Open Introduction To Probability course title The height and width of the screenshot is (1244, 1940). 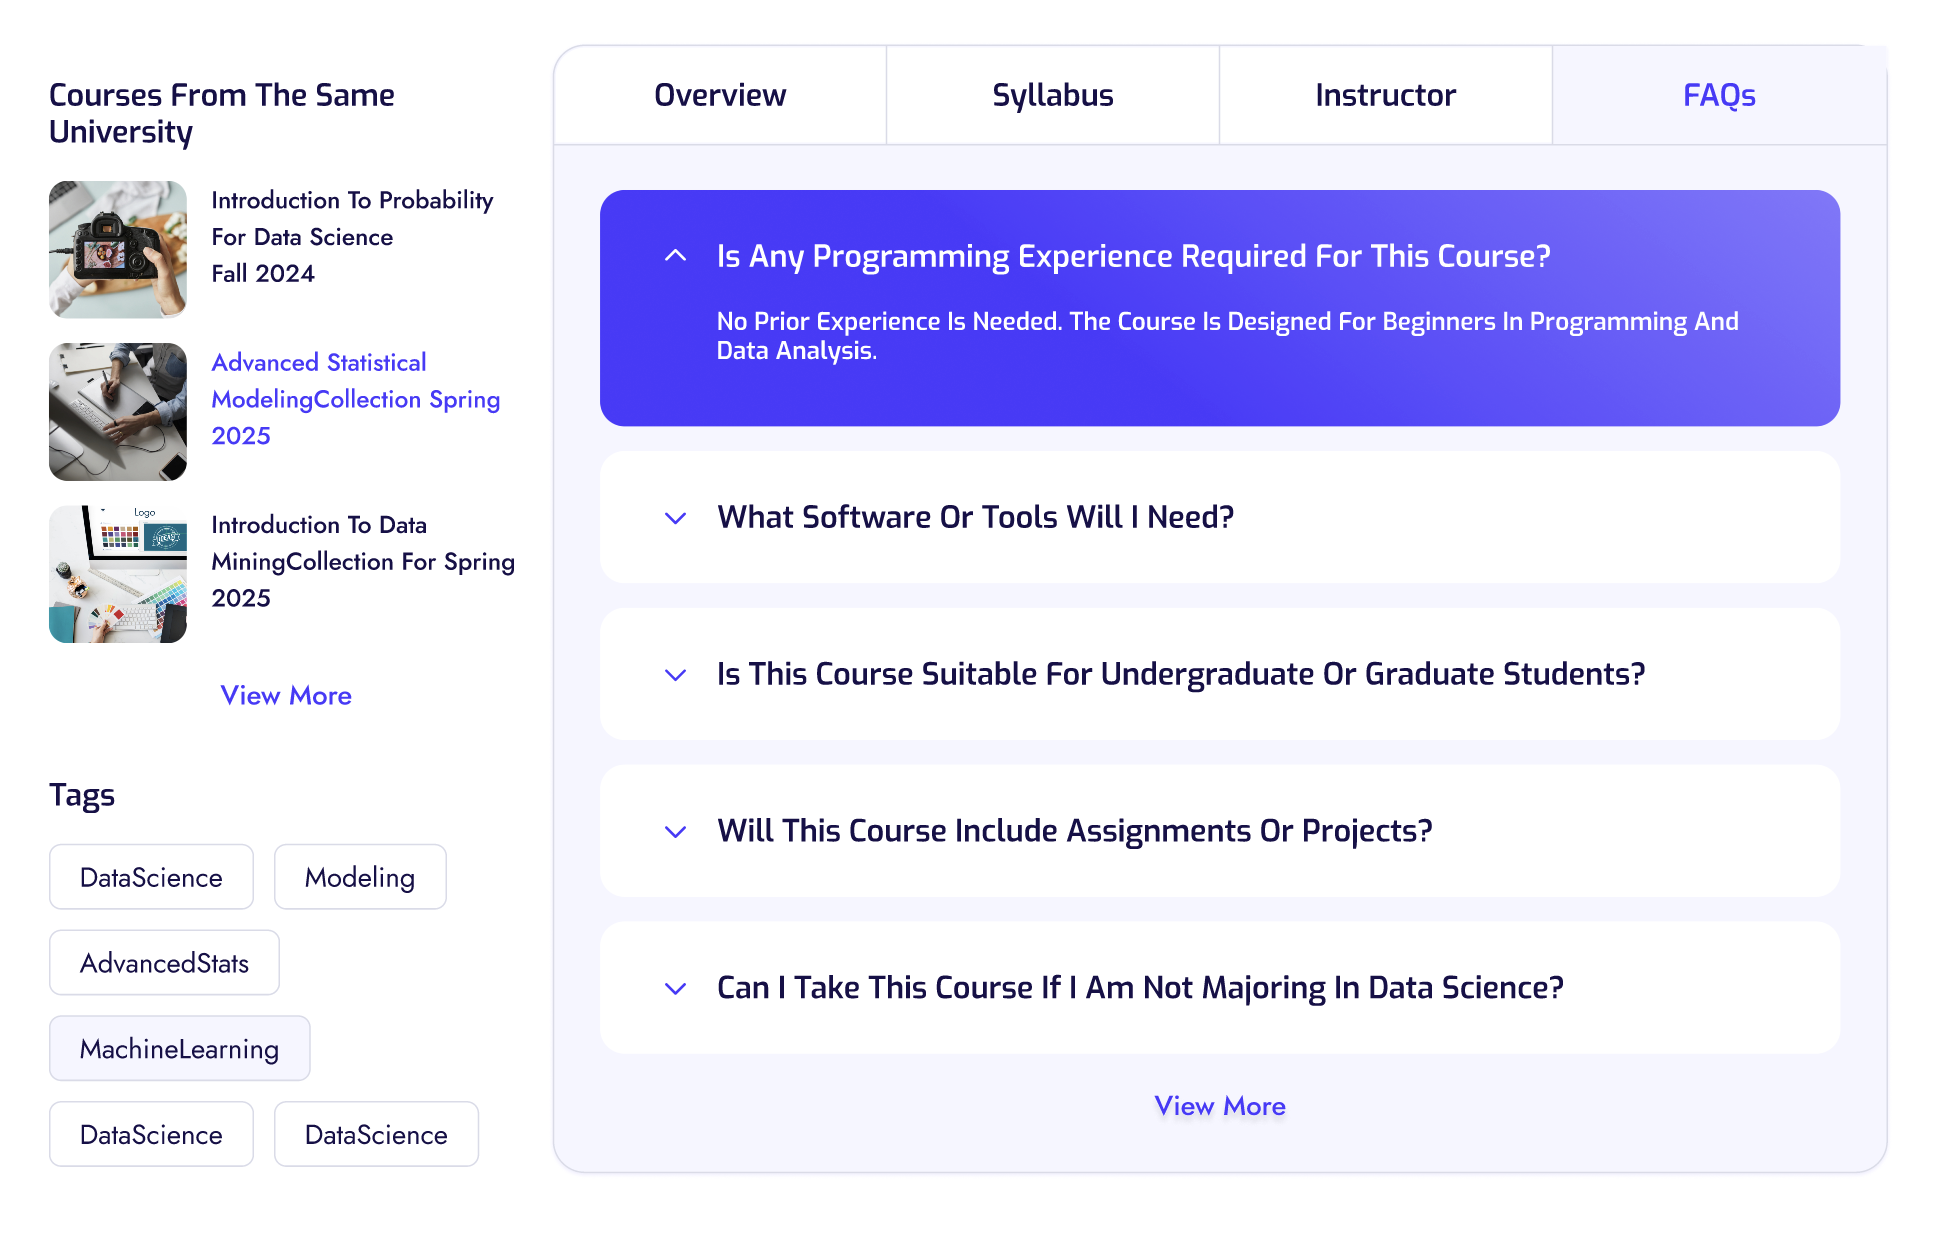tap(352, 237)
